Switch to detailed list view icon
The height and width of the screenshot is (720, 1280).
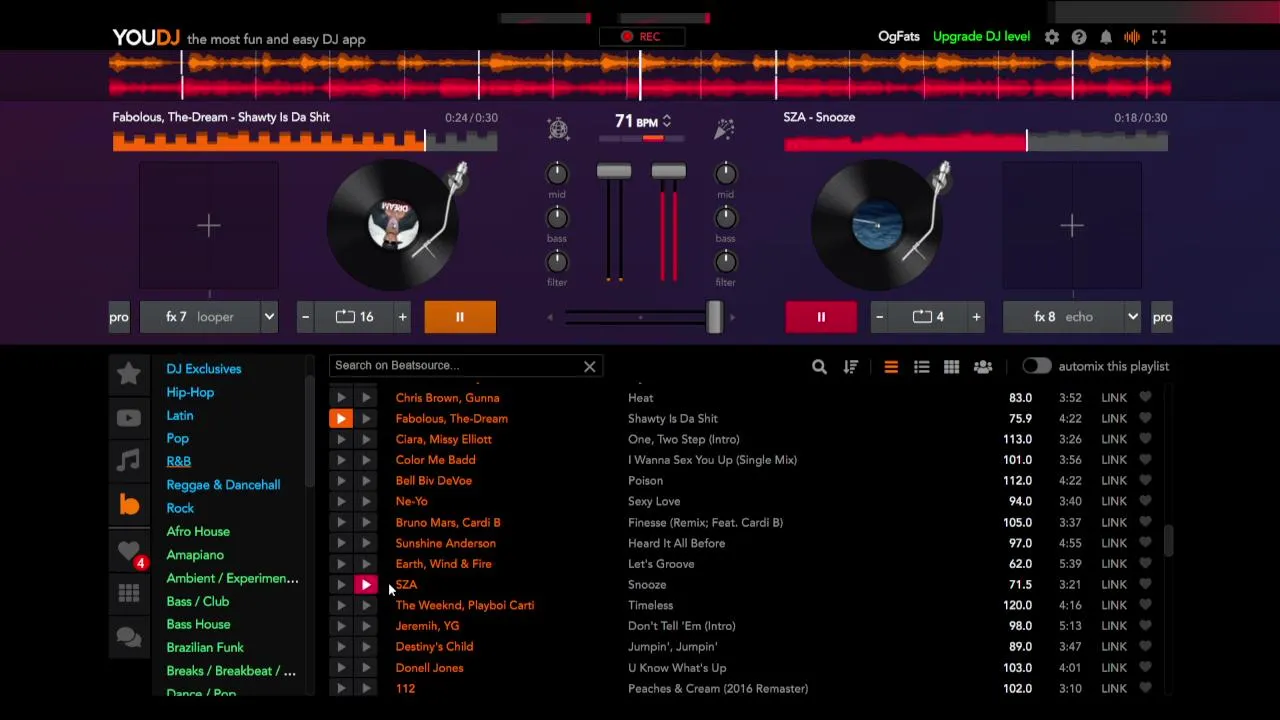coord(922,367)
